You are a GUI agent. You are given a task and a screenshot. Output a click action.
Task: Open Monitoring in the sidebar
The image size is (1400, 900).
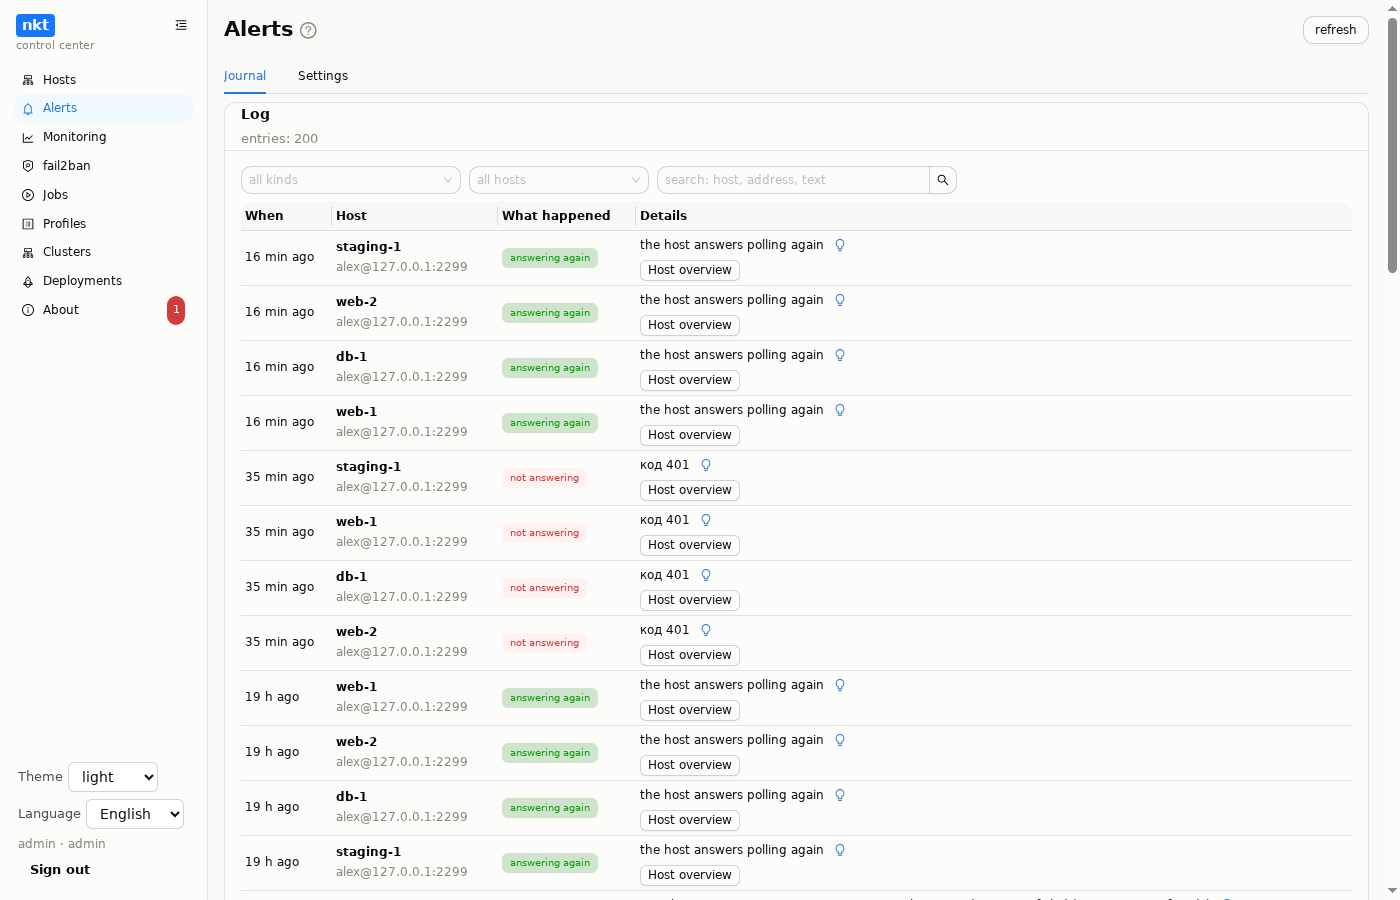point(103,137)
